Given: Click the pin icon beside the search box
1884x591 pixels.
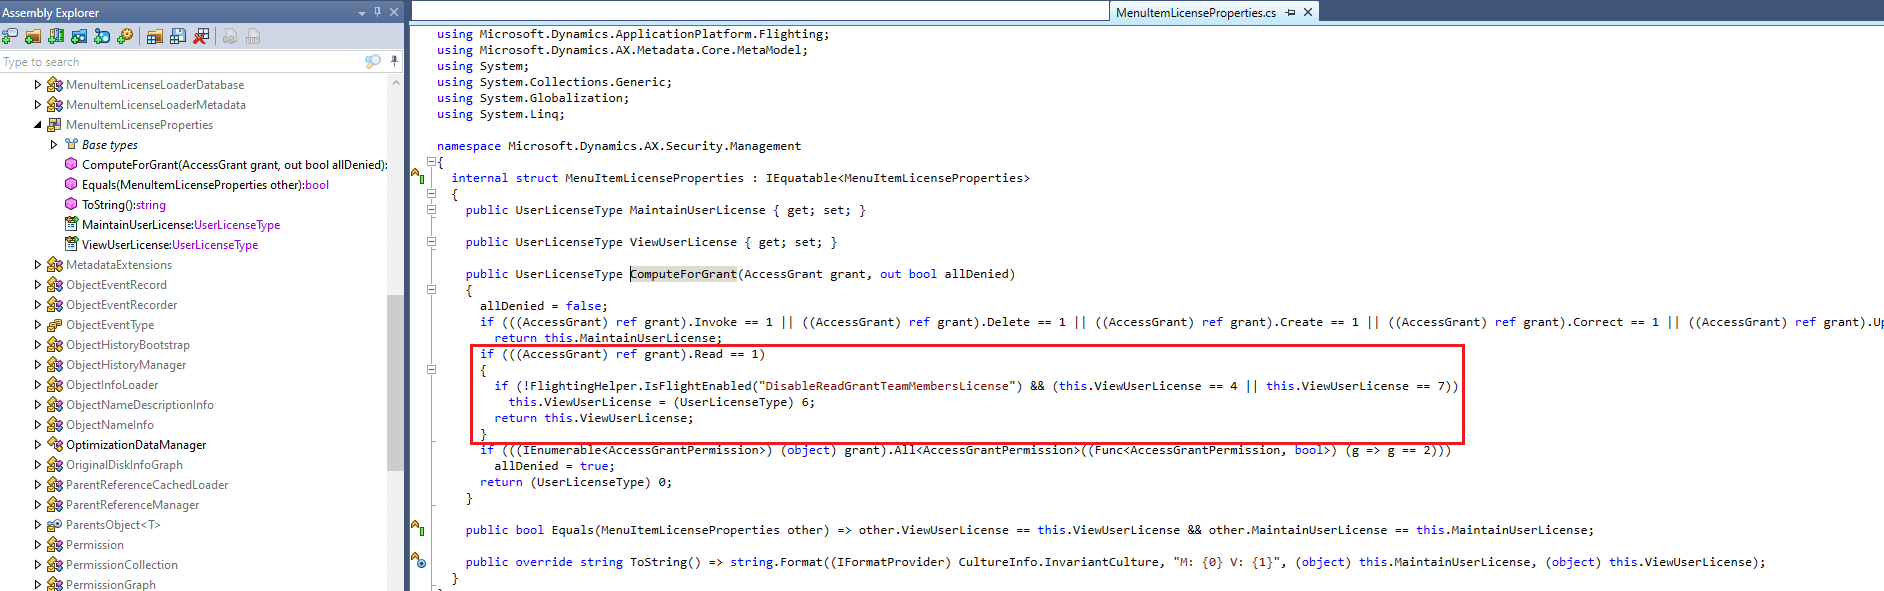Looking at the screenshot, I should tap(394, 62).
